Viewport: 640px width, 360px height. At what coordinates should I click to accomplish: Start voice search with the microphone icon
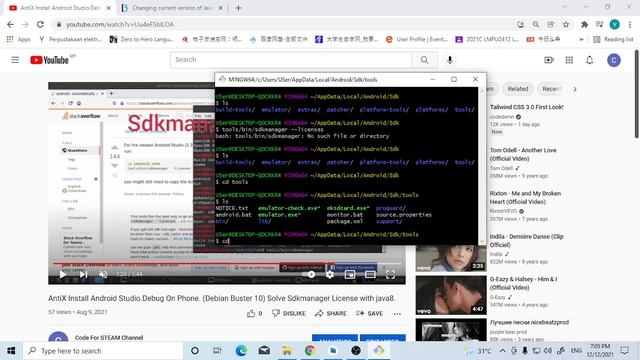pos(450,60)
